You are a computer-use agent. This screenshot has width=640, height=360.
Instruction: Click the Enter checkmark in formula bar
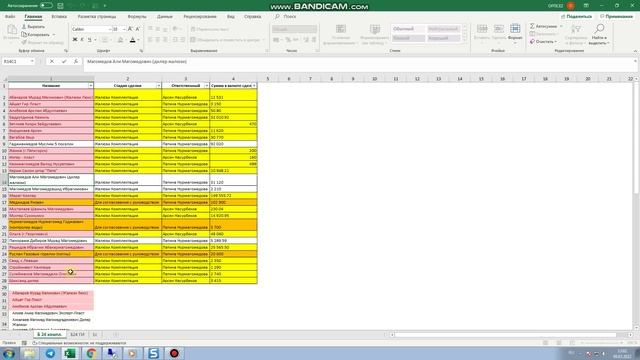point(64,61)
